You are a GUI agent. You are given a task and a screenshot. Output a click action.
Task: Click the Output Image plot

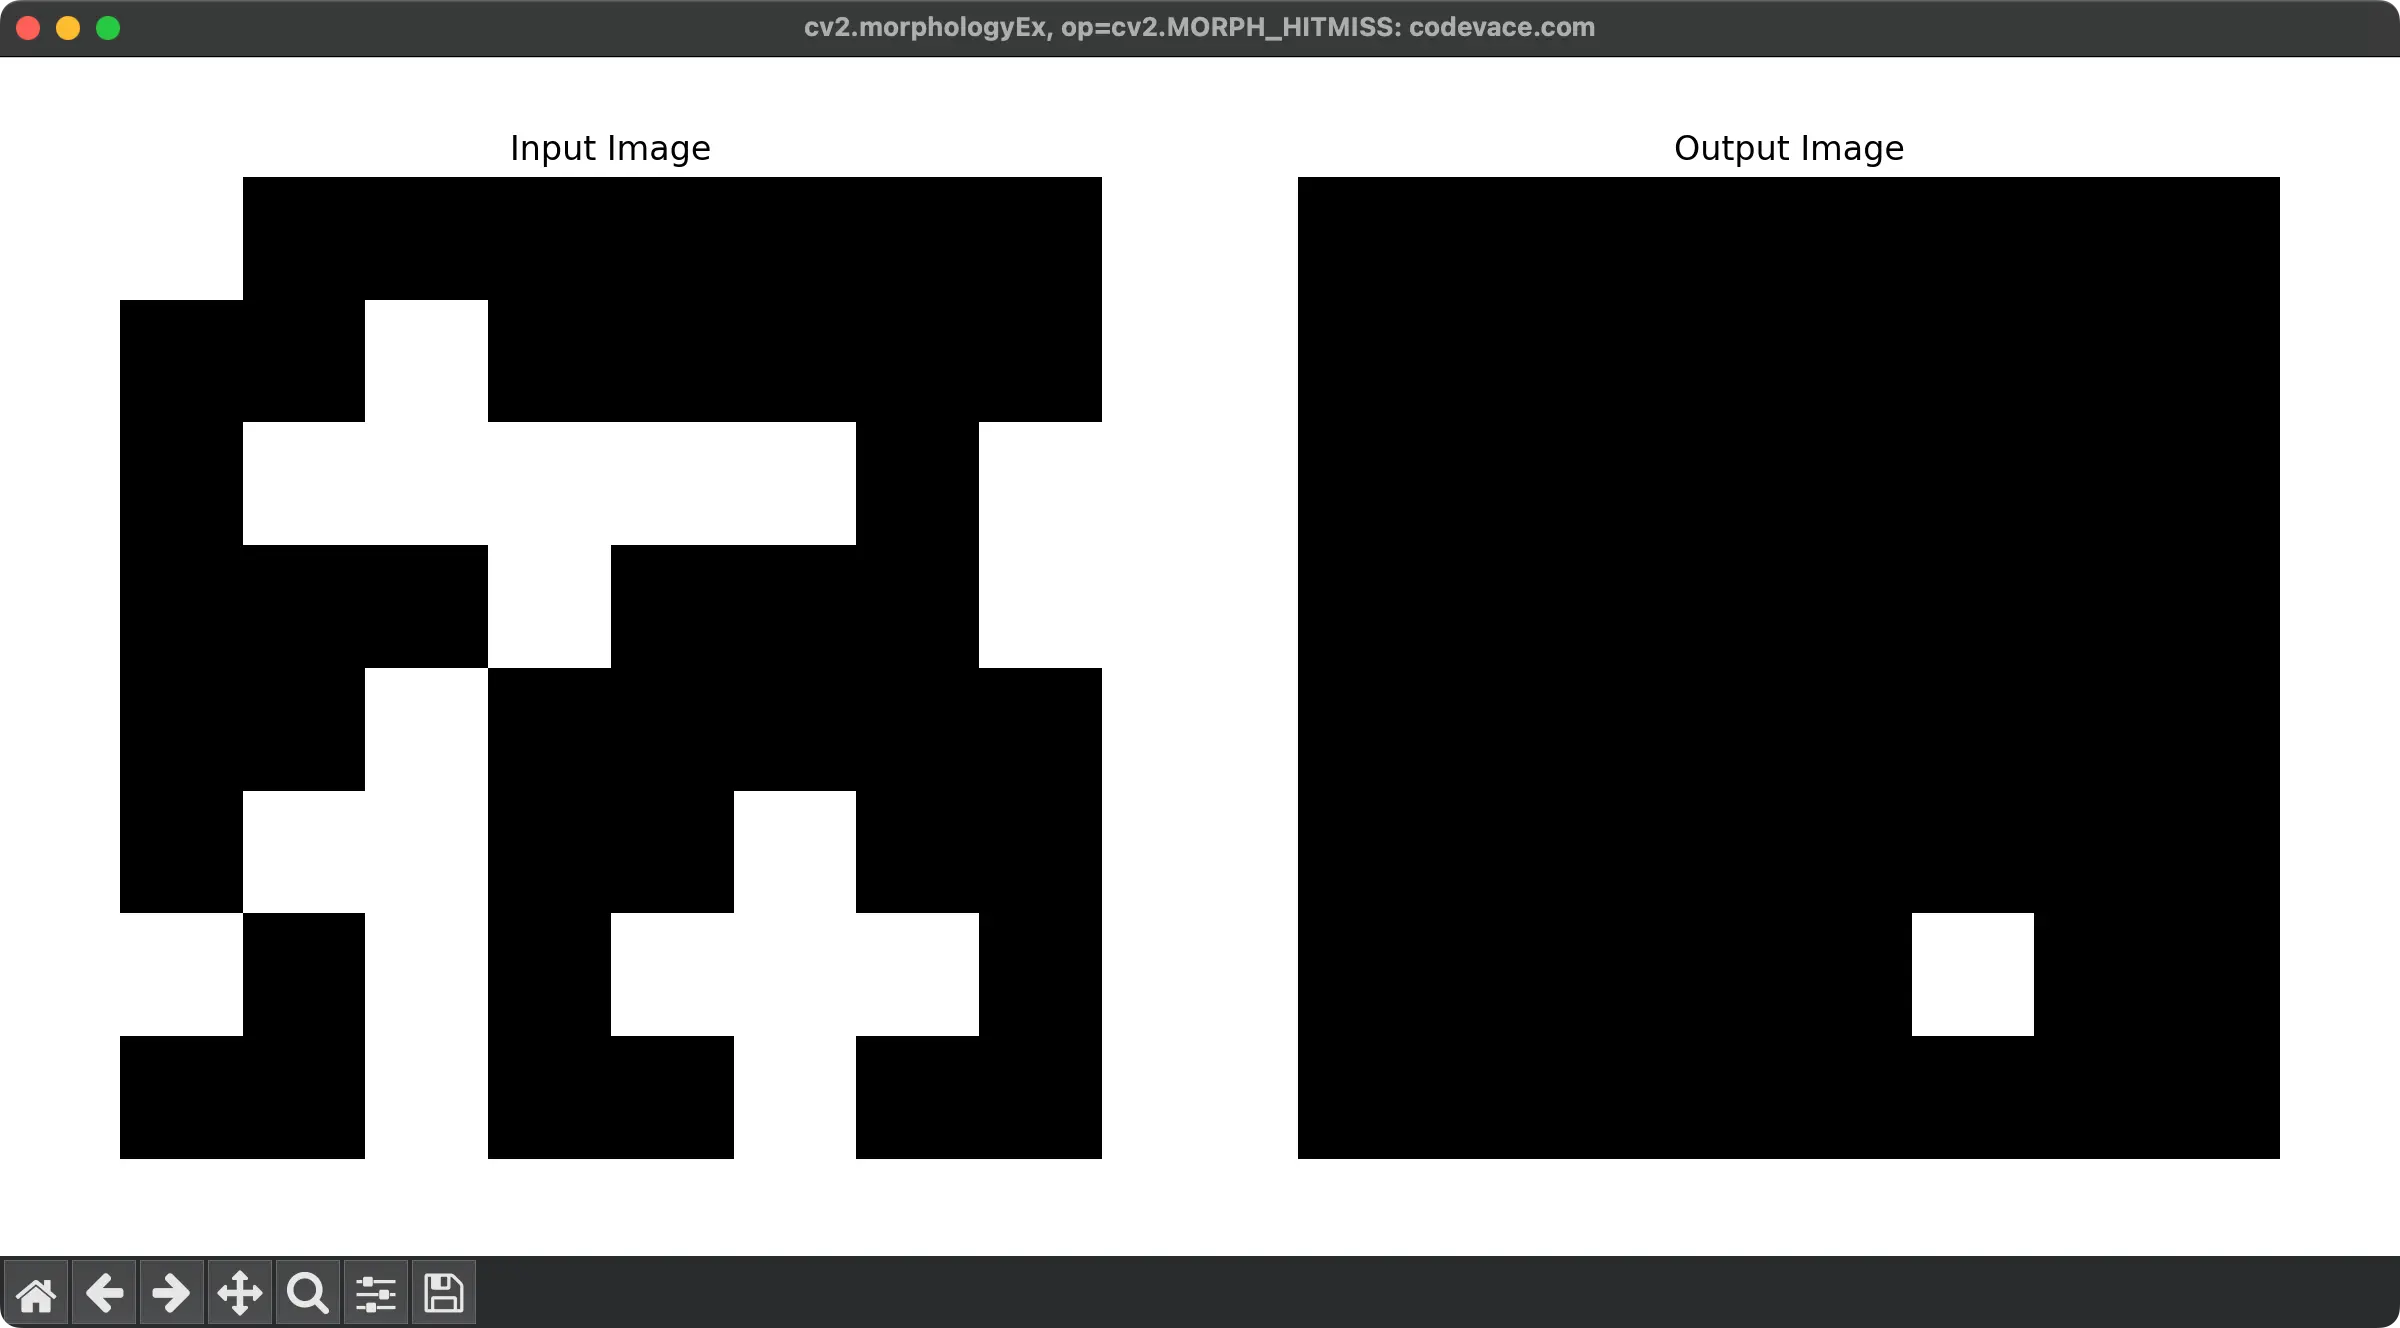pyautogui.click(x=1789, y=668)
